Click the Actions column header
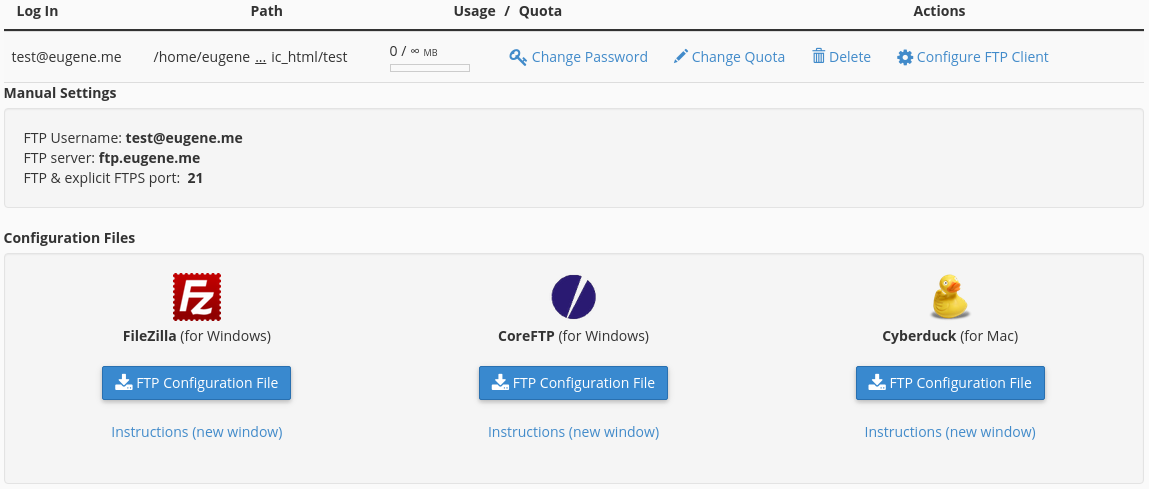The image size is (1149, 489). [939, 11]
